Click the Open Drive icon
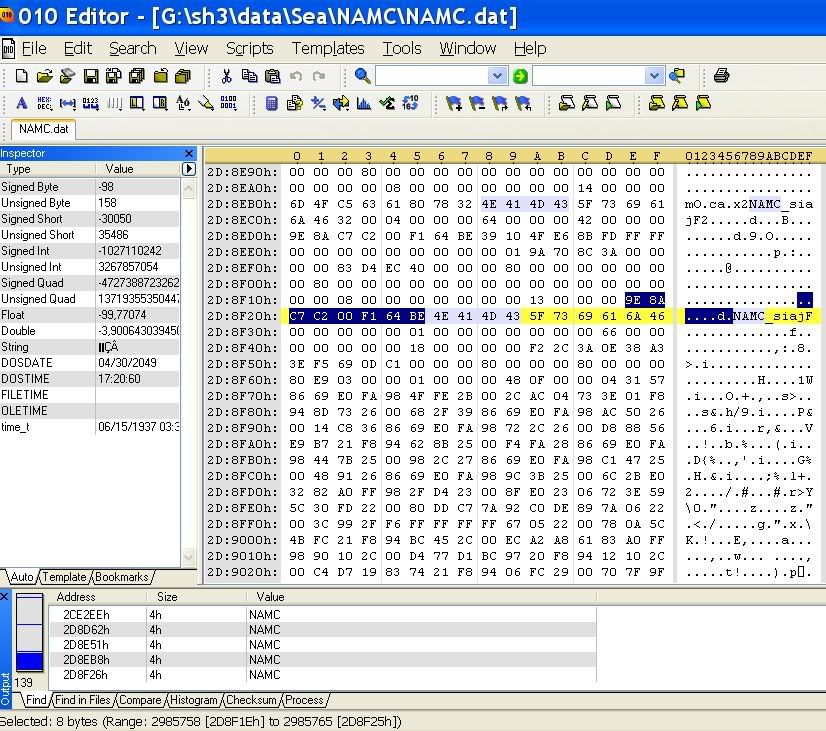826x731 pixels. click(67, 76)
